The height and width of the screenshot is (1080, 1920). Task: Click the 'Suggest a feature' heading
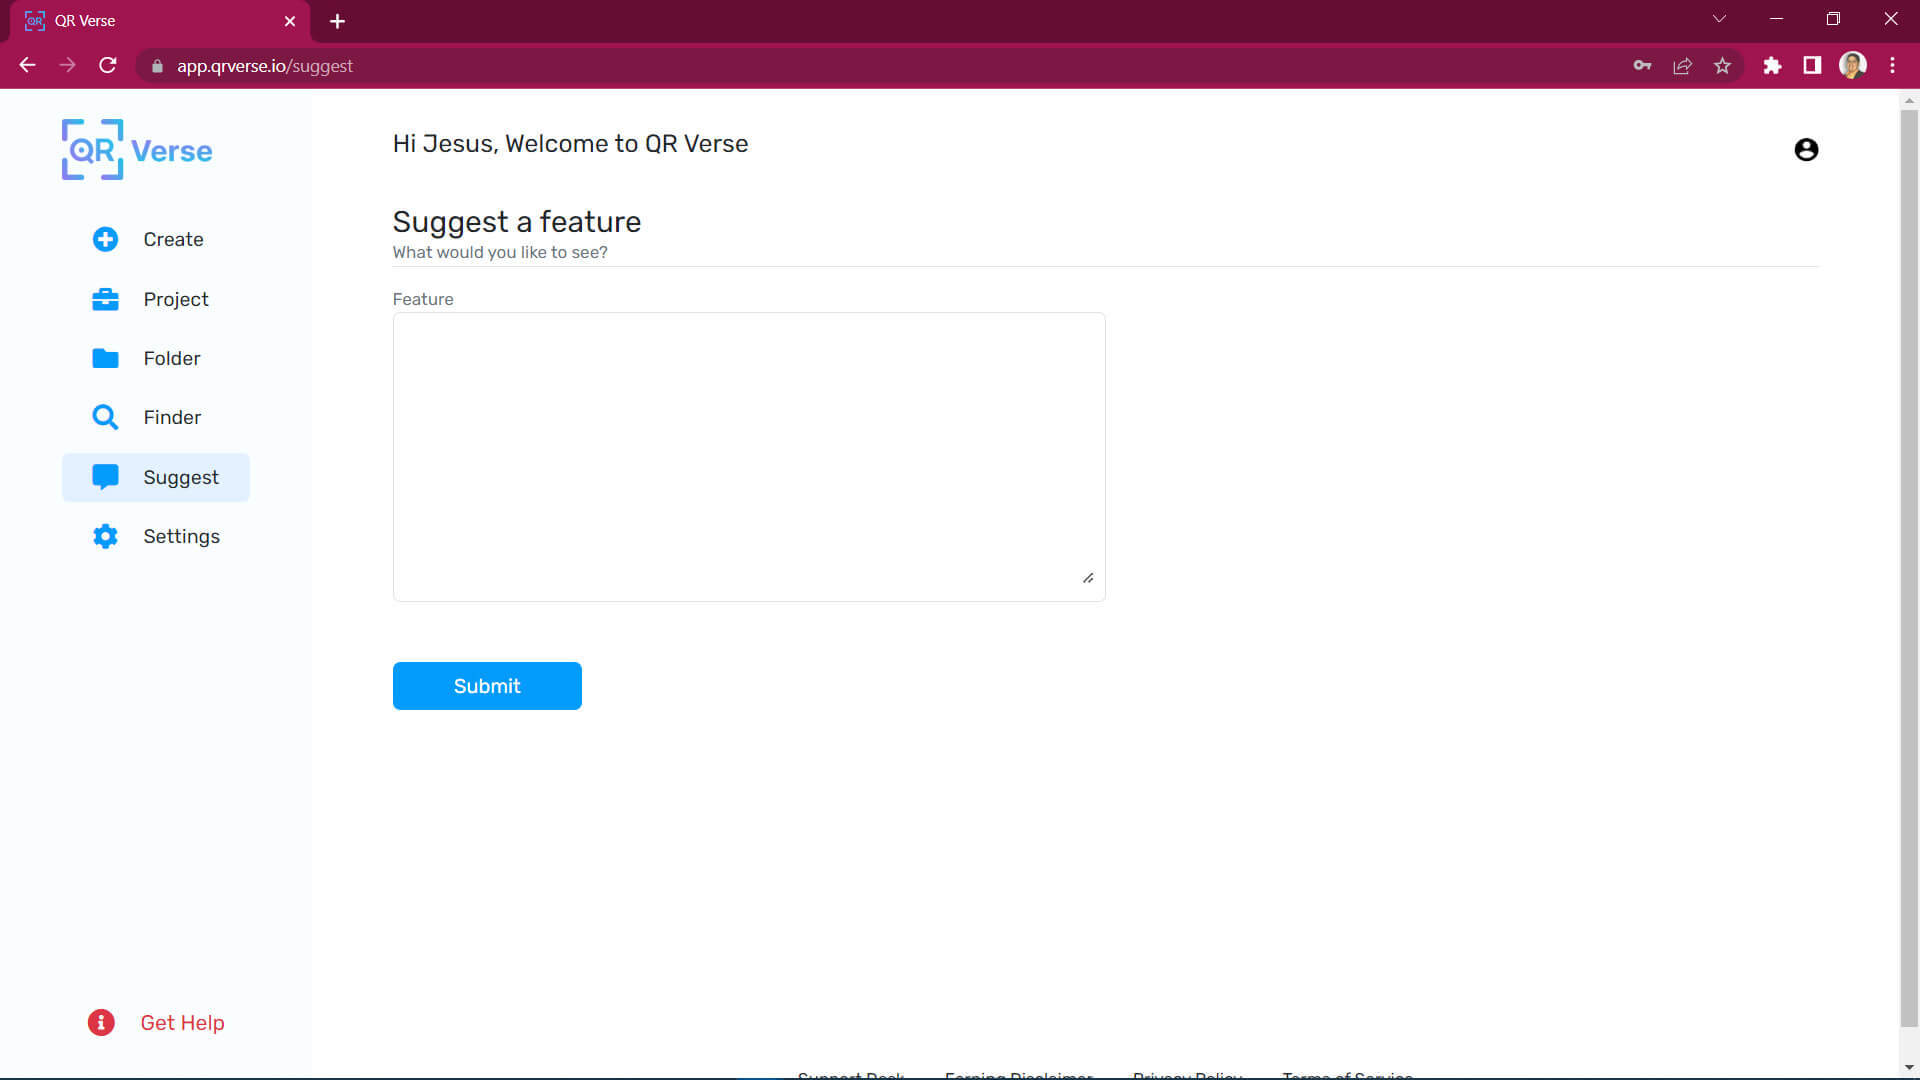pos(517,221)
